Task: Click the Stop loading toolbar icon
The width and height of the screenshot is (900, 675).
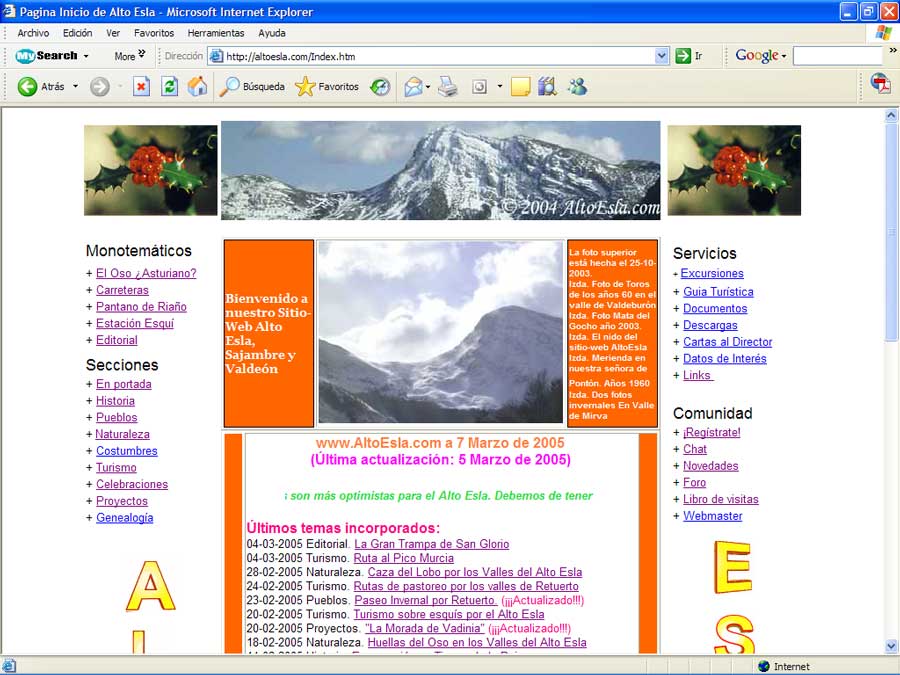Action: [141, 87]
